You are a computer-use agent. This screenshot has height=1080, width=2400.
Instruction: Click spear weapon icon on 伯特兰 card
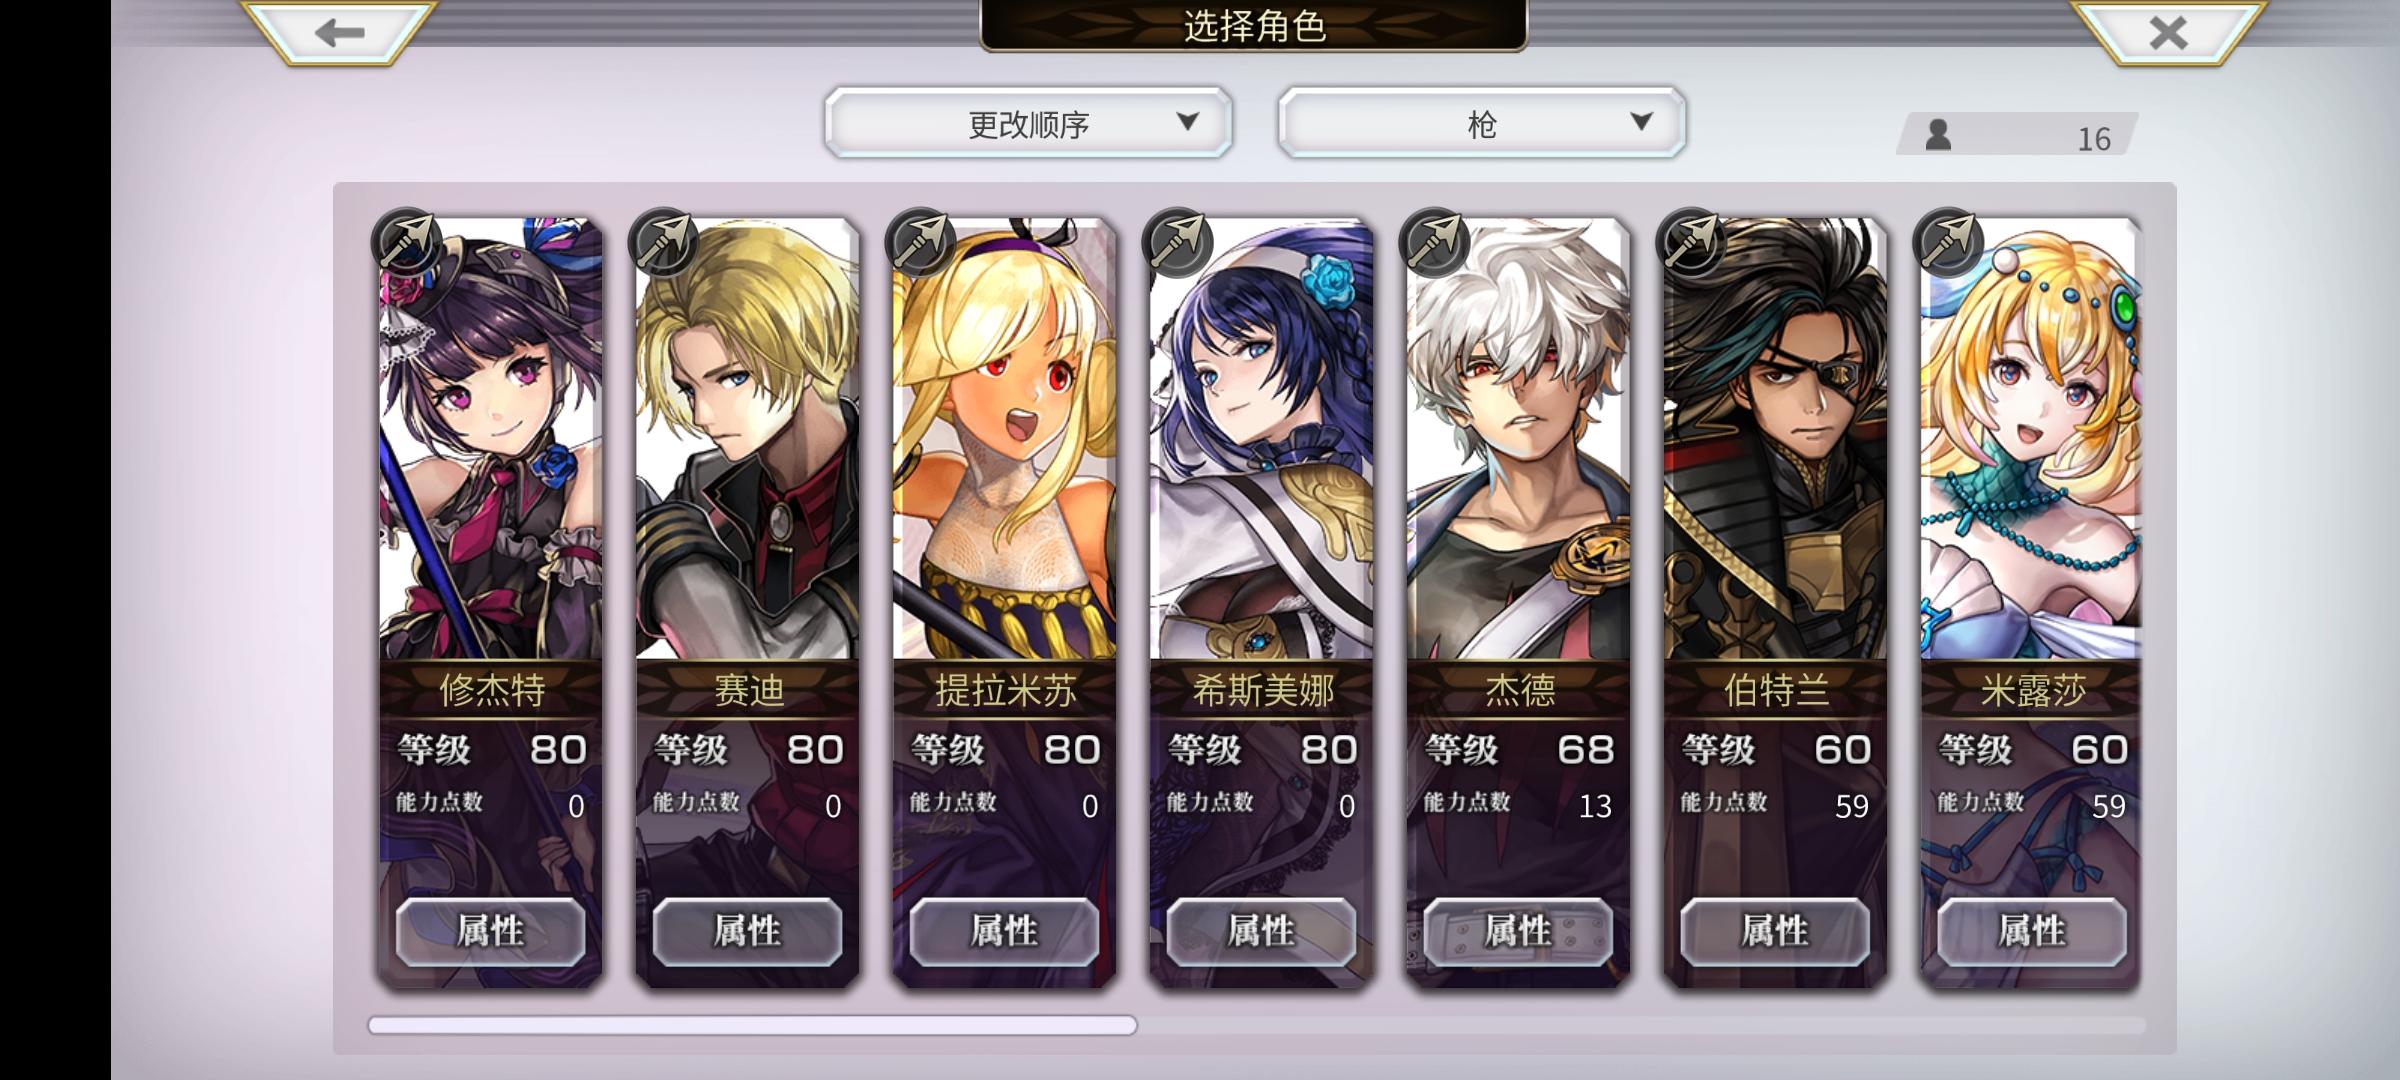tap(1690, 243)
